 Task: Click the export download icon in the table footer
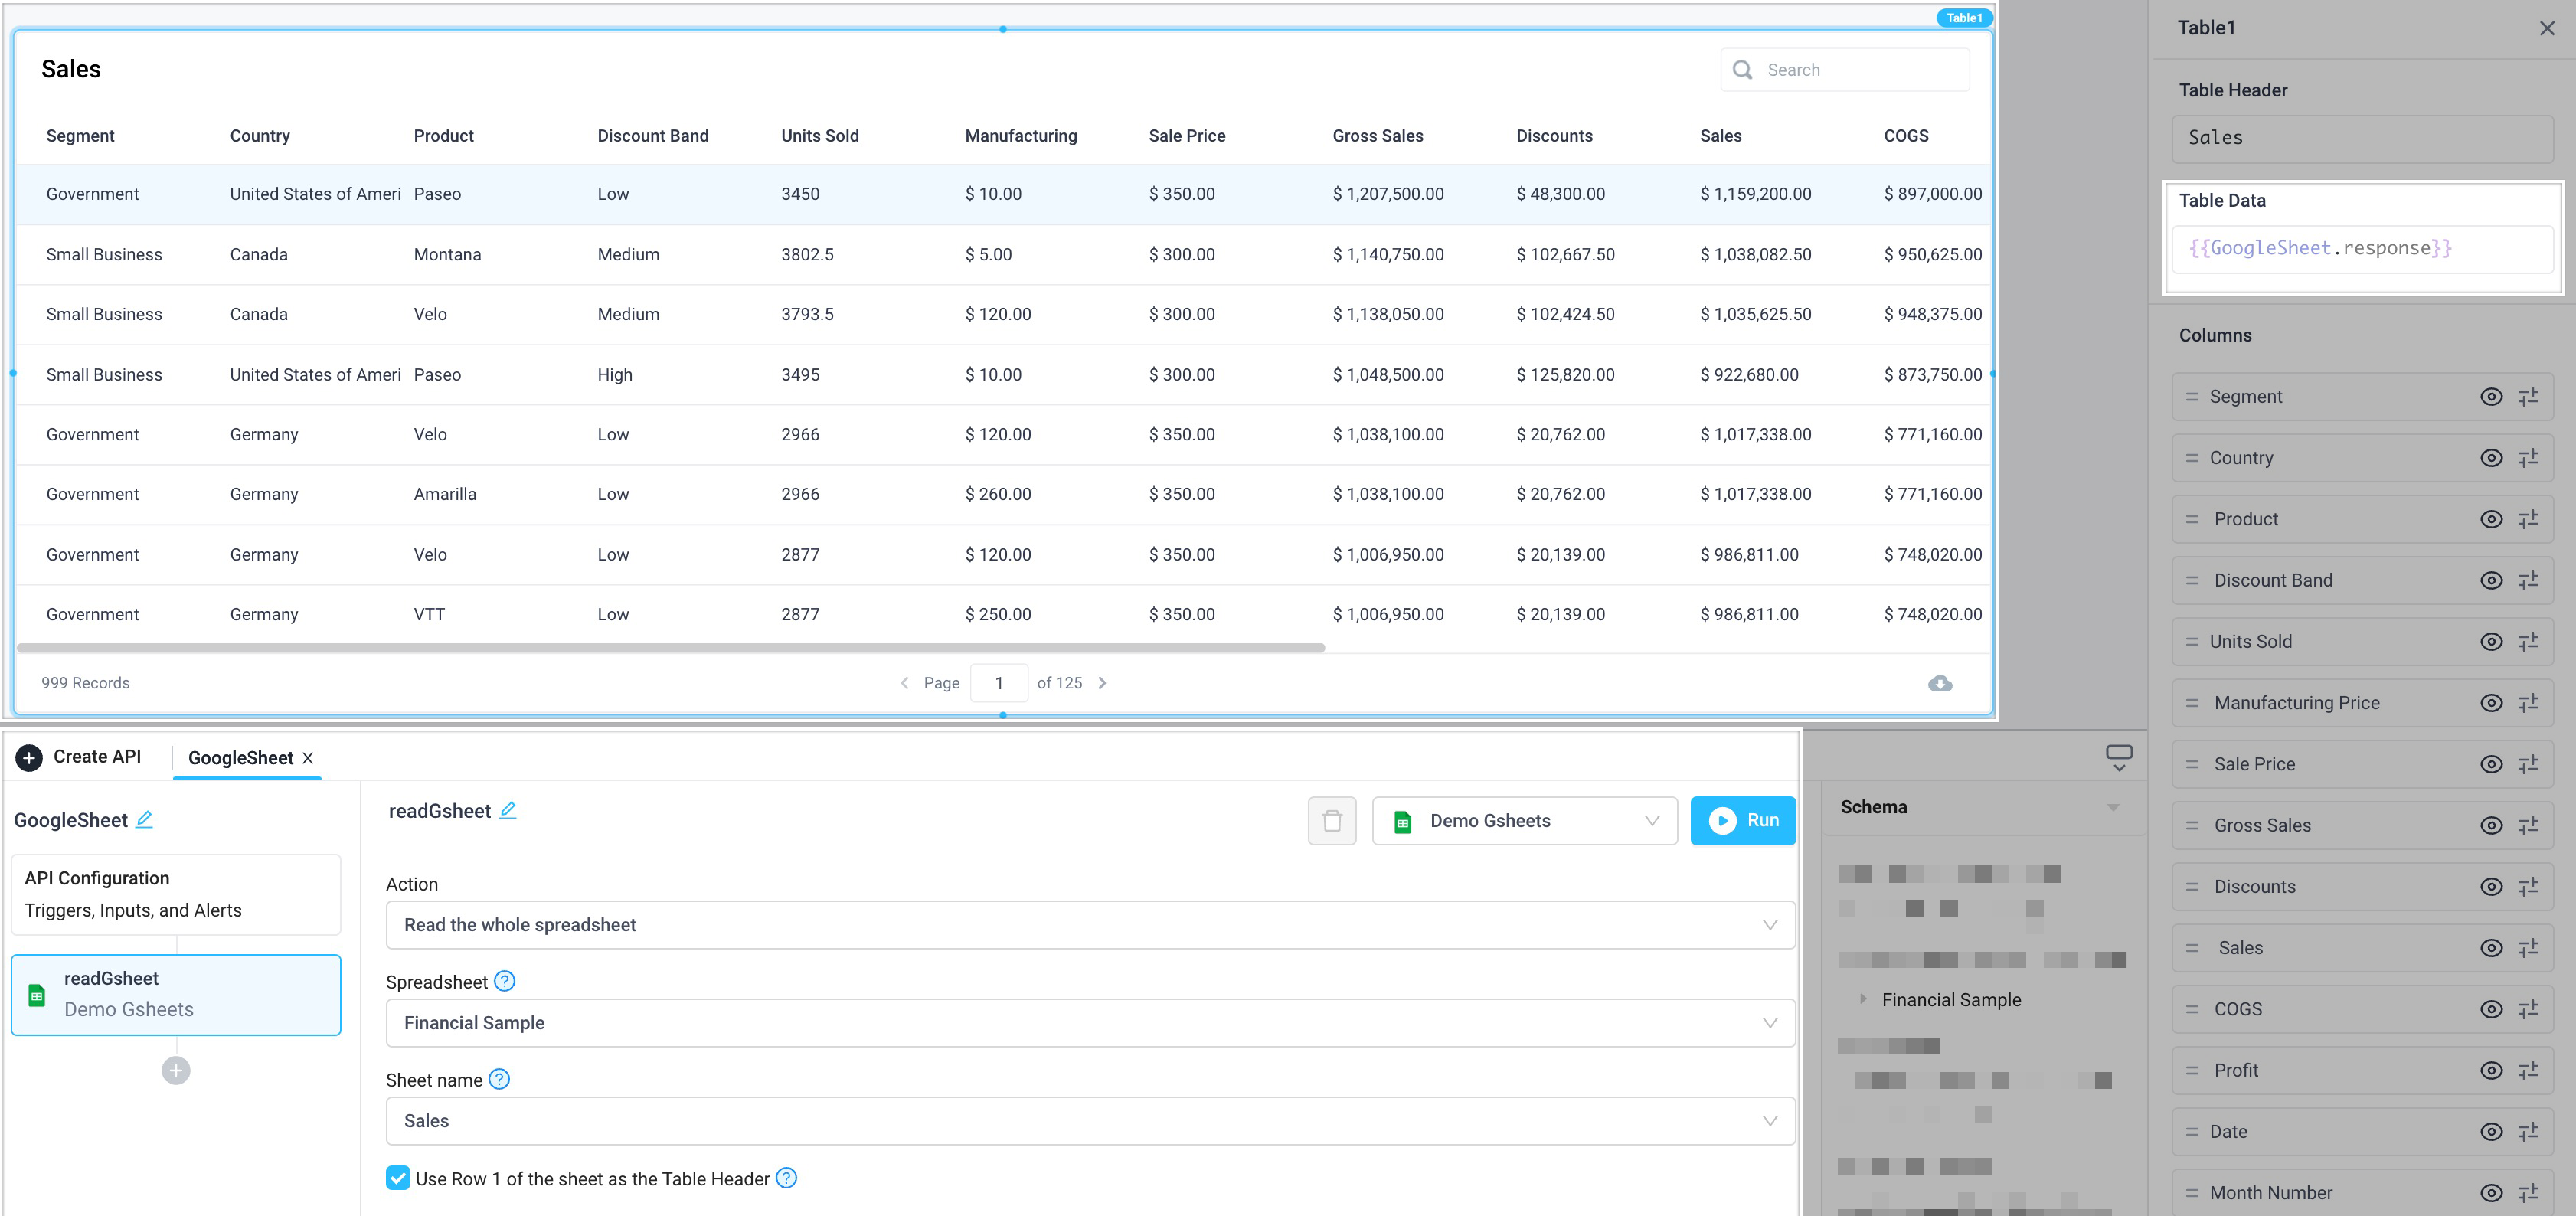[x=1939, y=683]
